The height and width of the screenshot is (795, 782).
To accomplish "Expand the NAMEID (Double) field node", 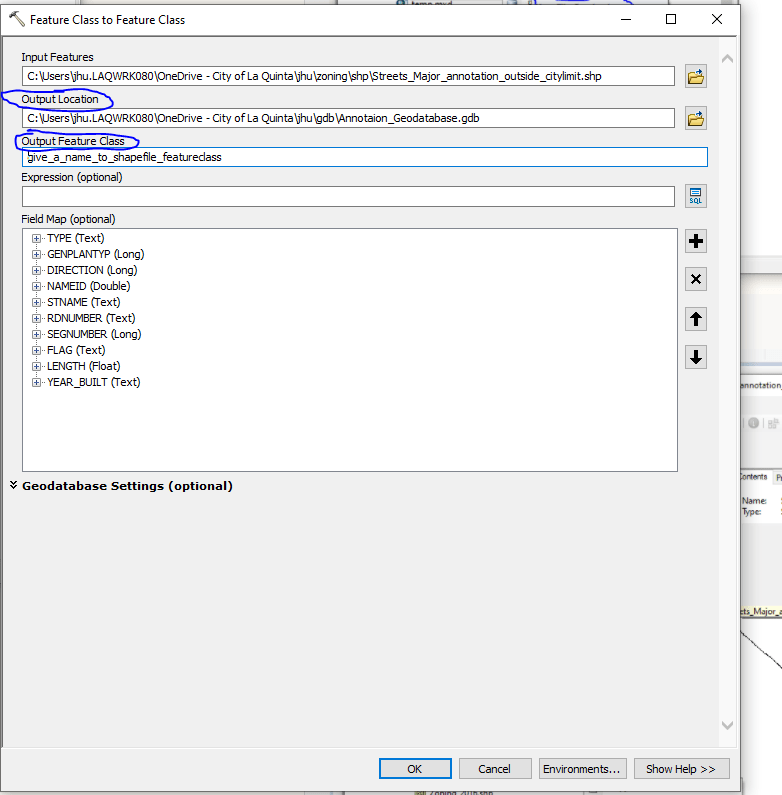I will (36, 286).
